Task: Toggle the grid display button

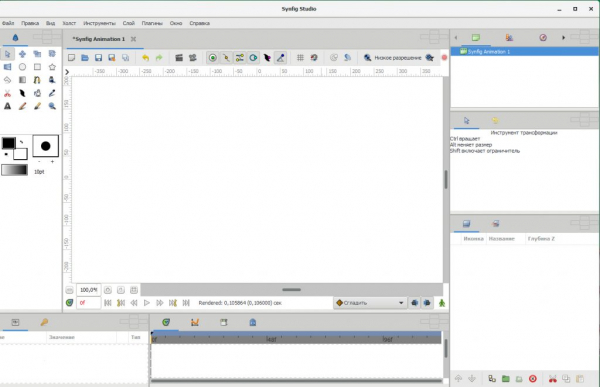Action: 300,58
